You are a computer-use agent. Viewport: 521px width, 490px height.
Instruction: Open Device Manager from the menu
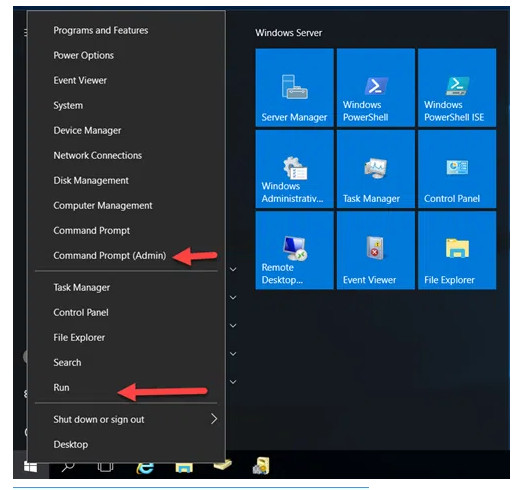(126, 130)
